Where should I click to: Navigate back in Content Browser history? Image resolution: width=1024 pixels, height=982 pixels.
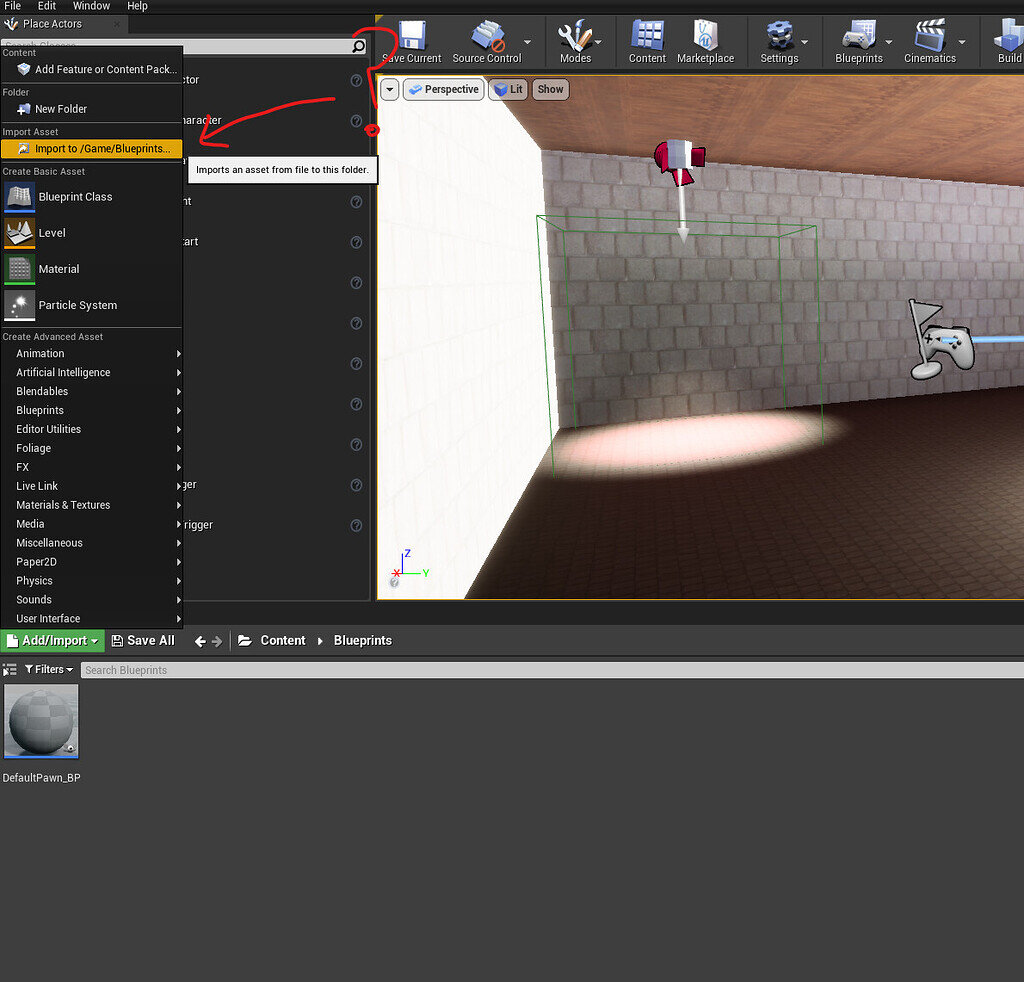coord(200,641)
